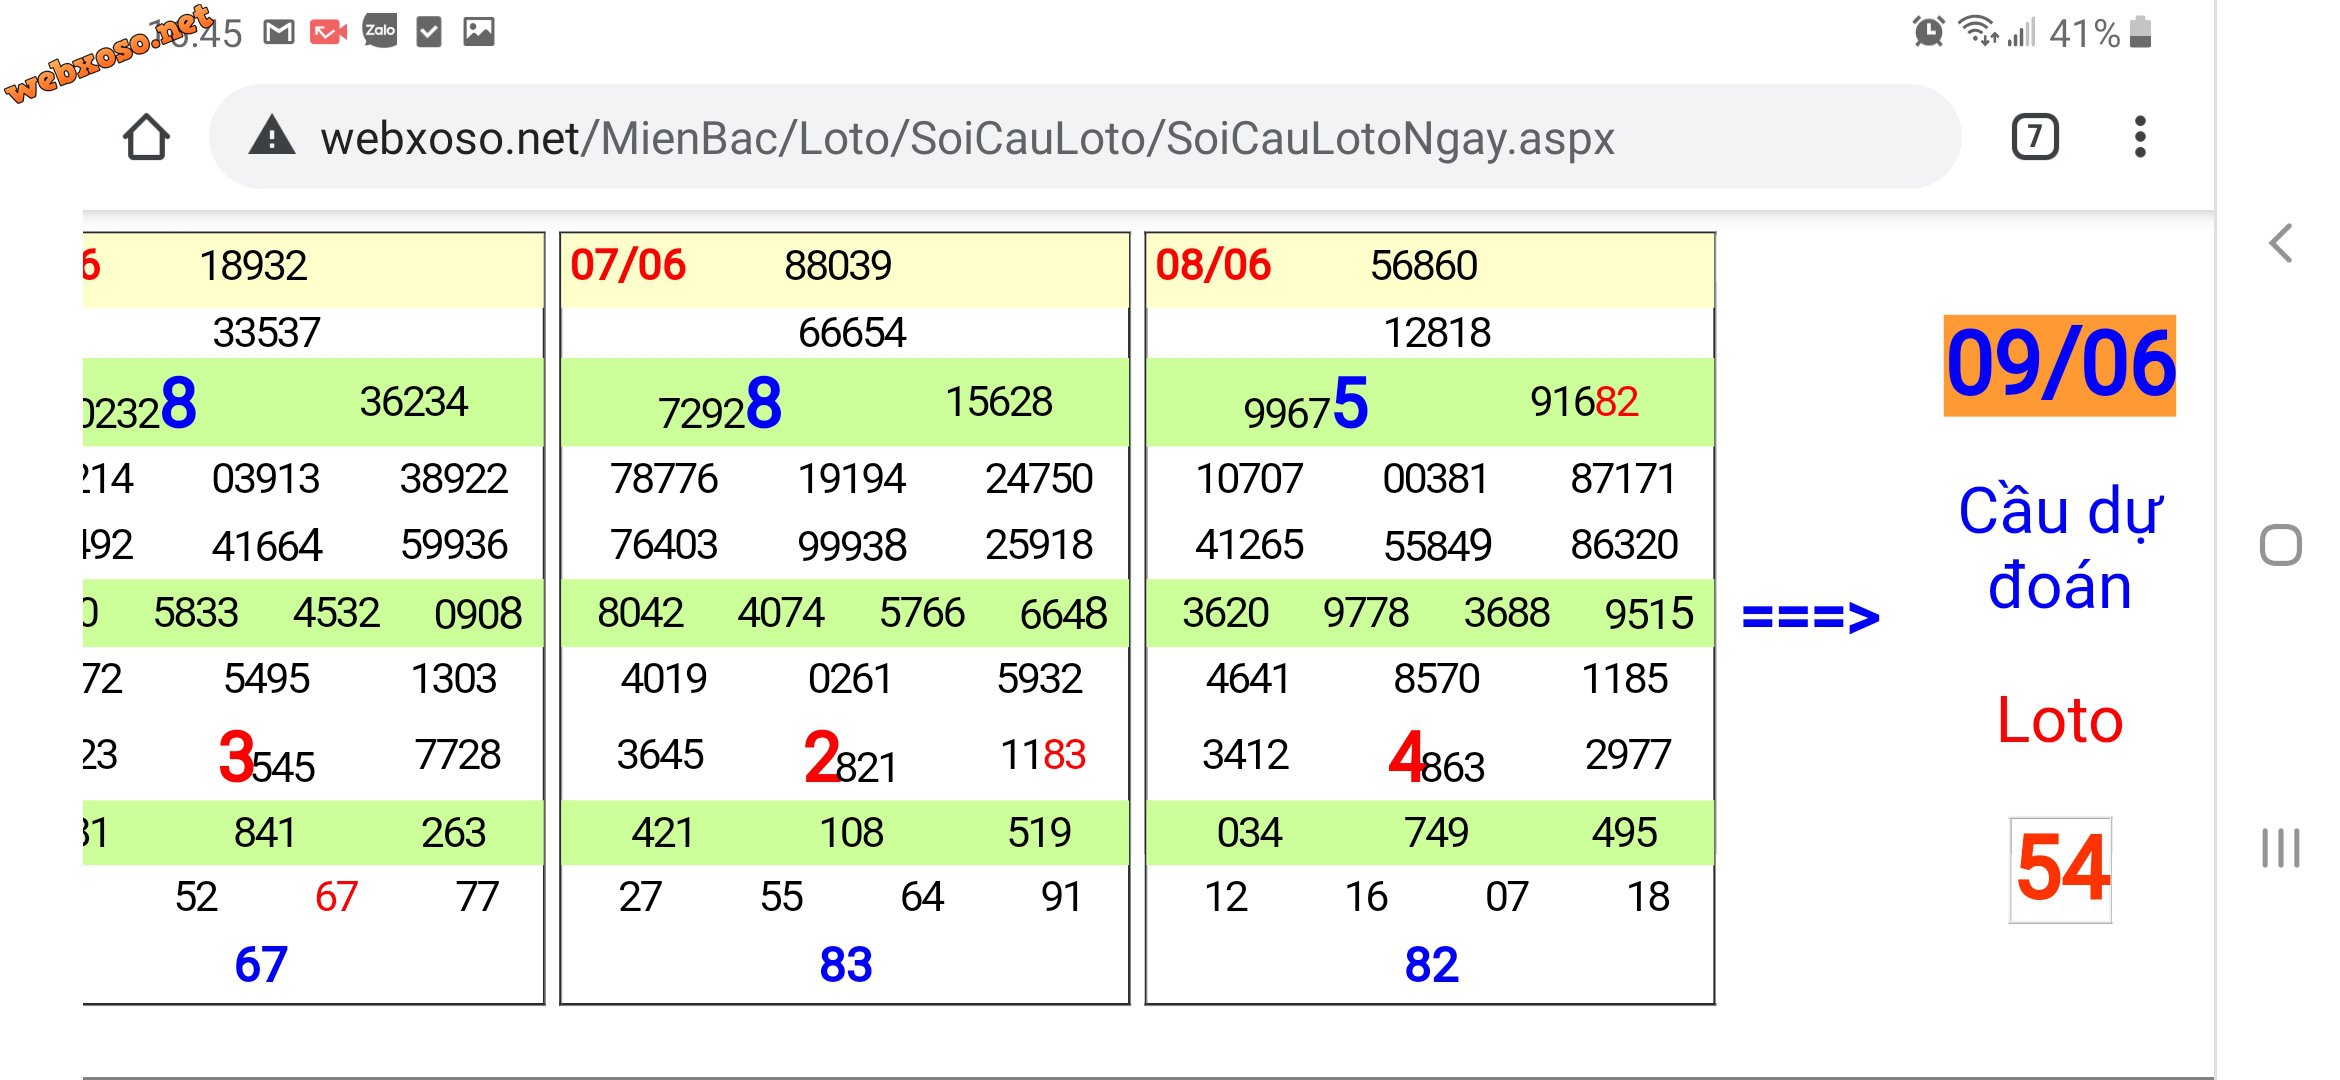Click the number 3545 with big red 3
2340x1080 pixels.
[266, 758]
